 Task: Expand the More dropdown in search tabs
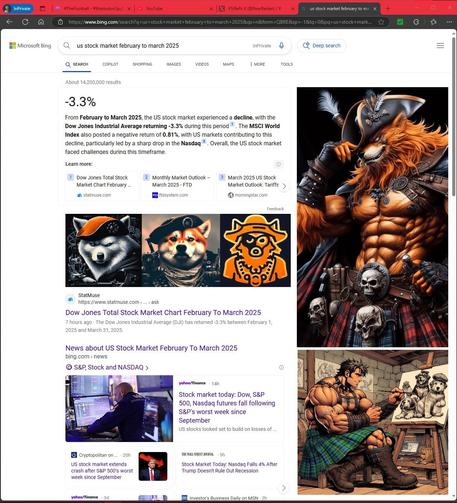tap(257, 64)
